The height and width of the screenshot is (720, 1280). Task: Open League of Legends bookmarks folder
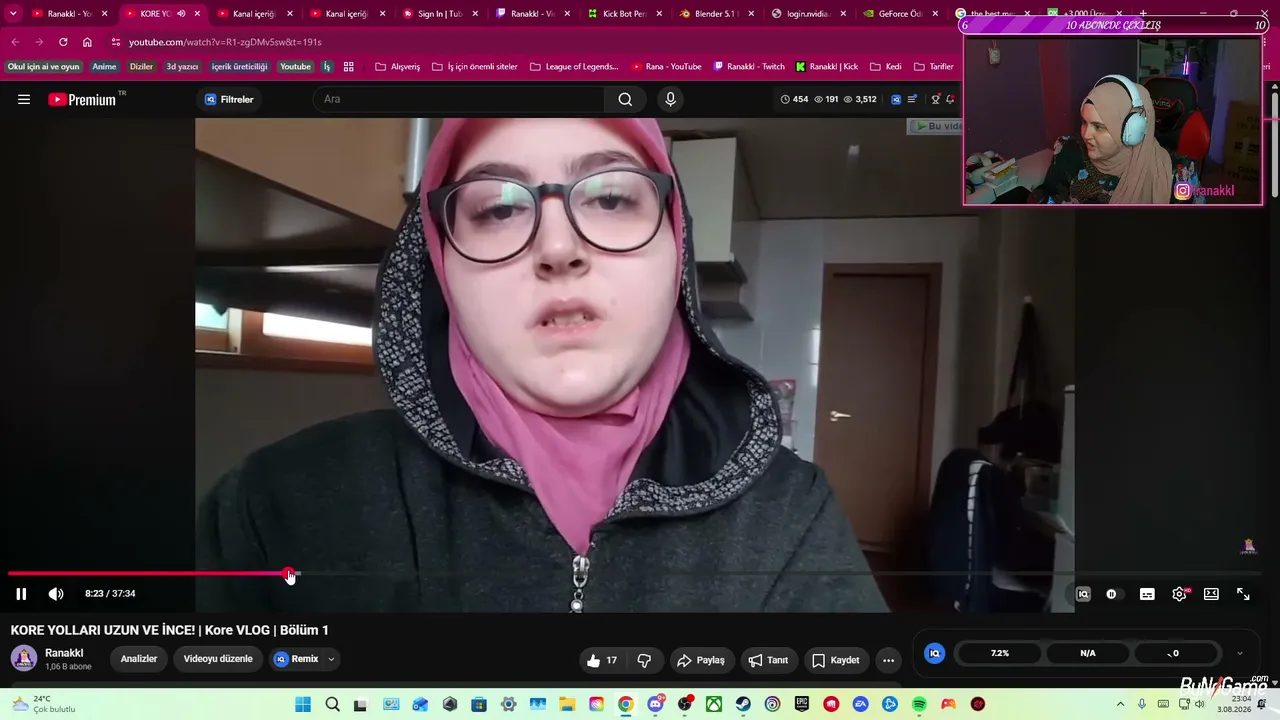[574, 67]
